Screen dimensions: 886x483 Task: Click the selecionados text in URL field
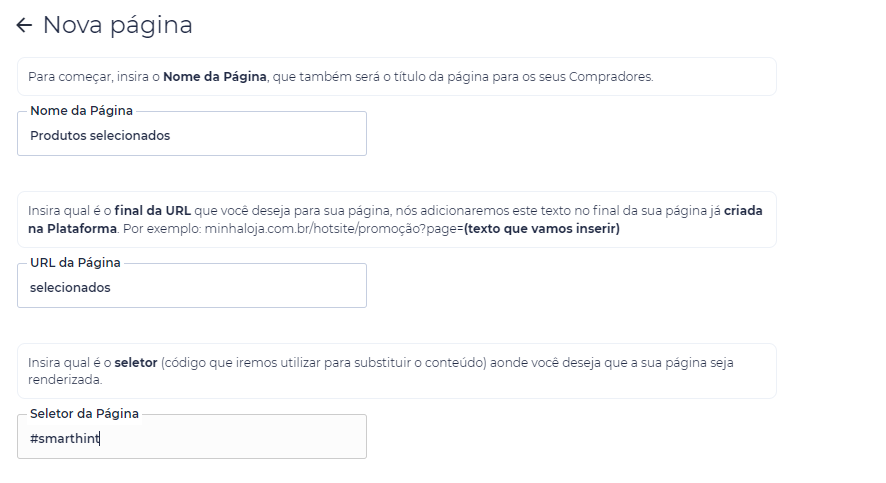pos(70,288)
